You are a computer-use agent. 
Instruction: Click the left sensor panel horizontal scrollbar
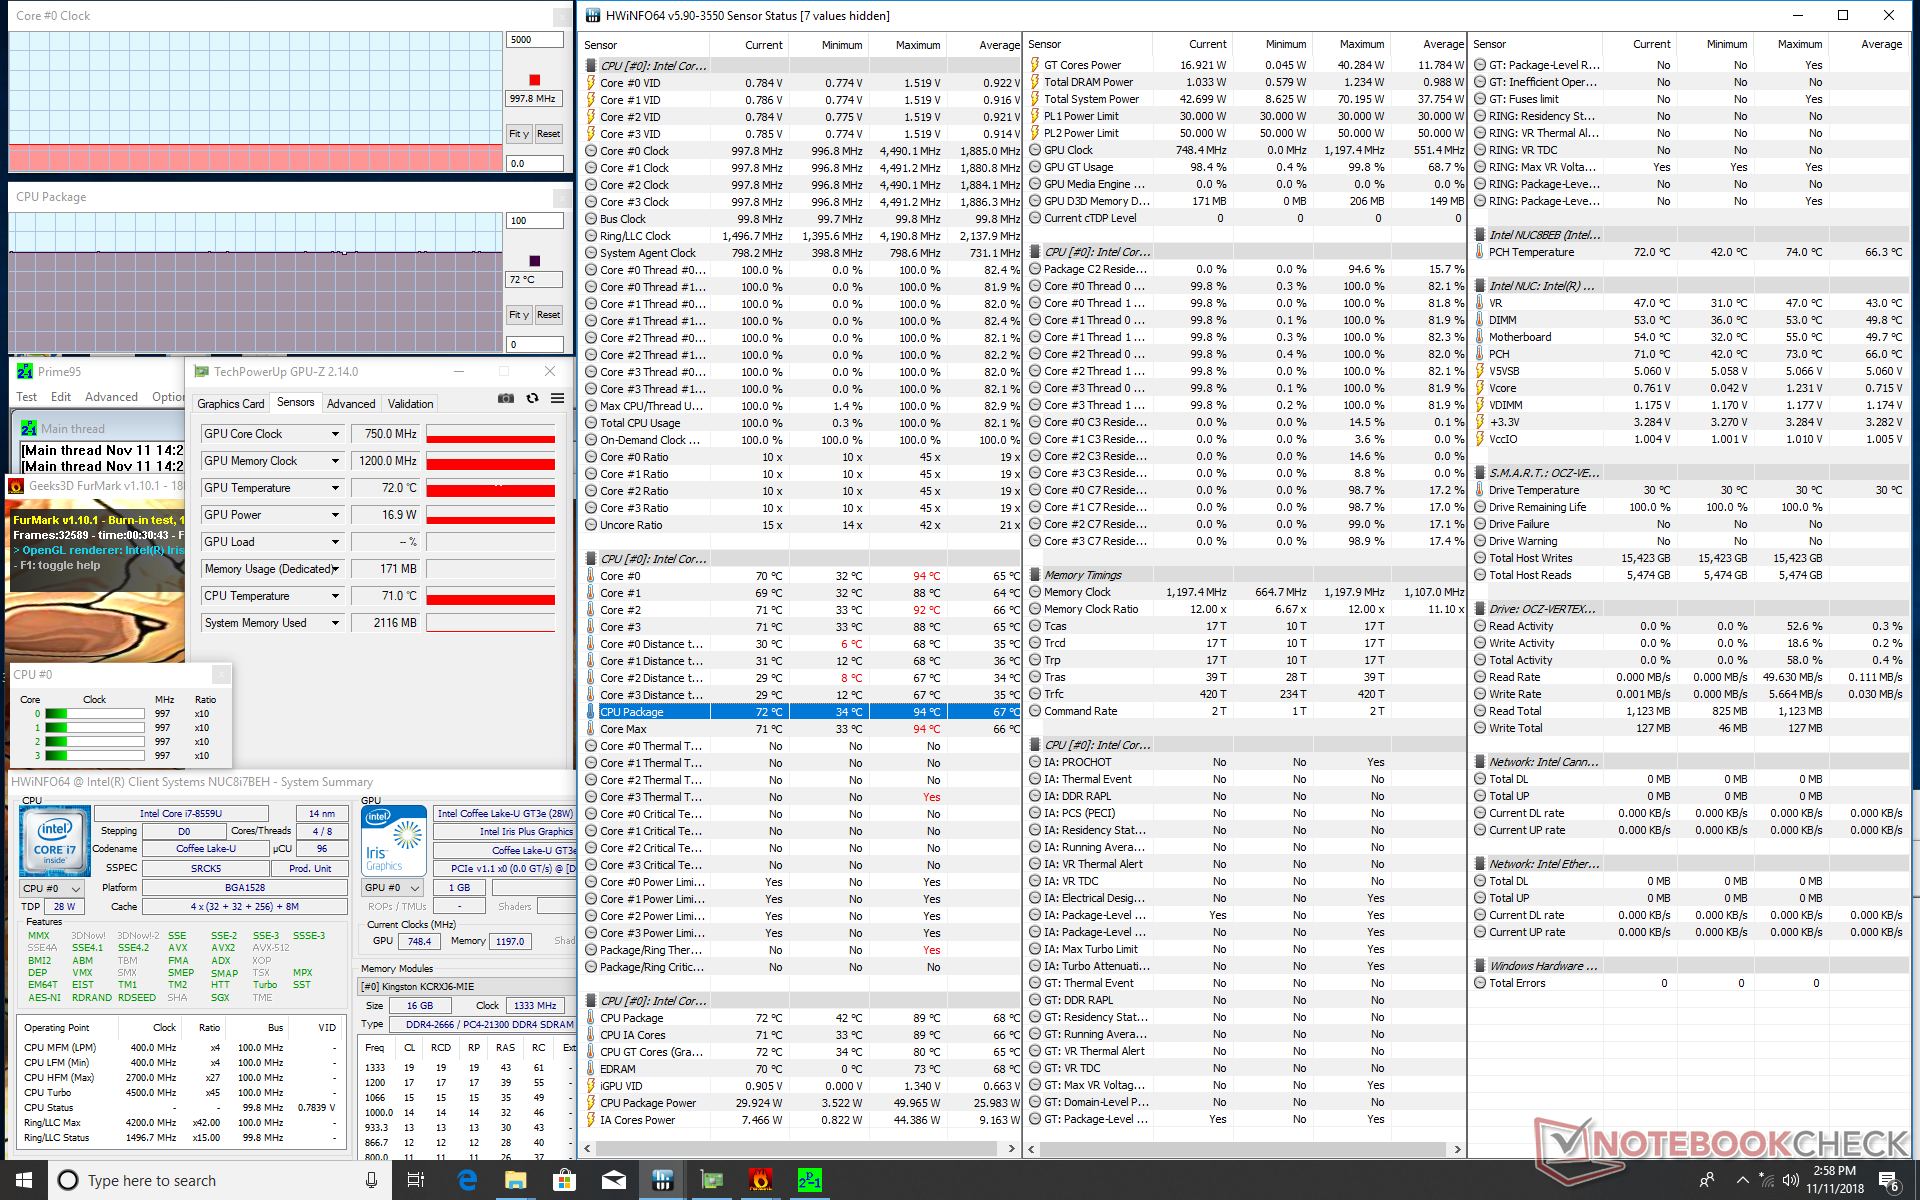pos(799,1148)
